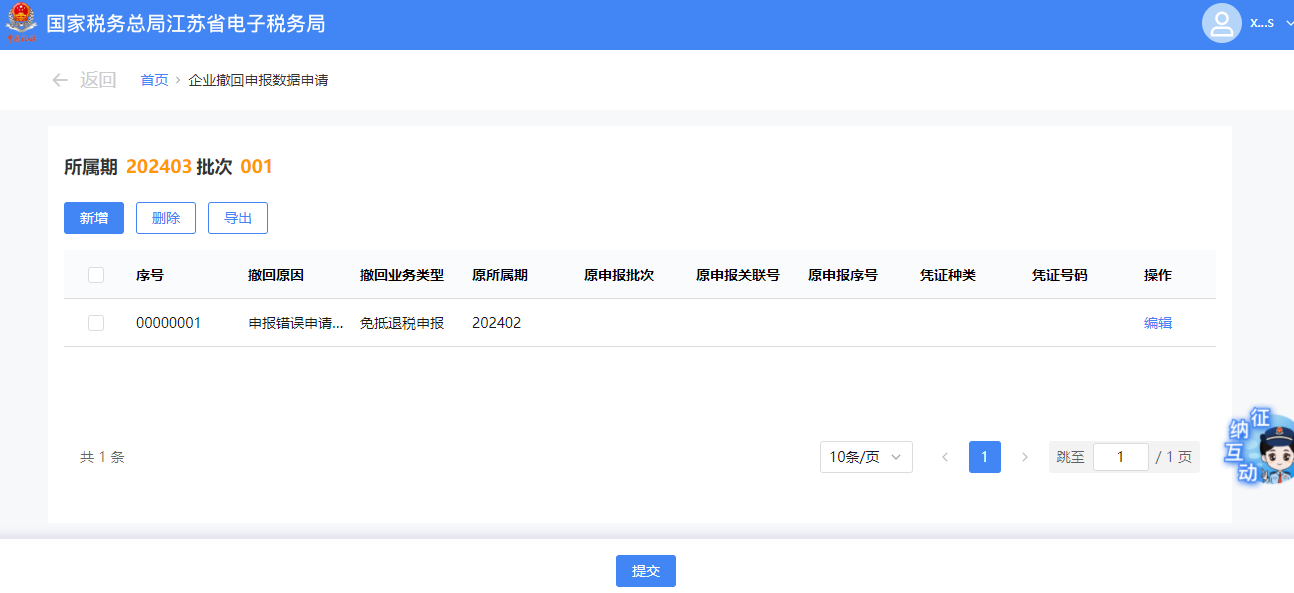Click the 首页 breadcrumb link

(154, 80)
